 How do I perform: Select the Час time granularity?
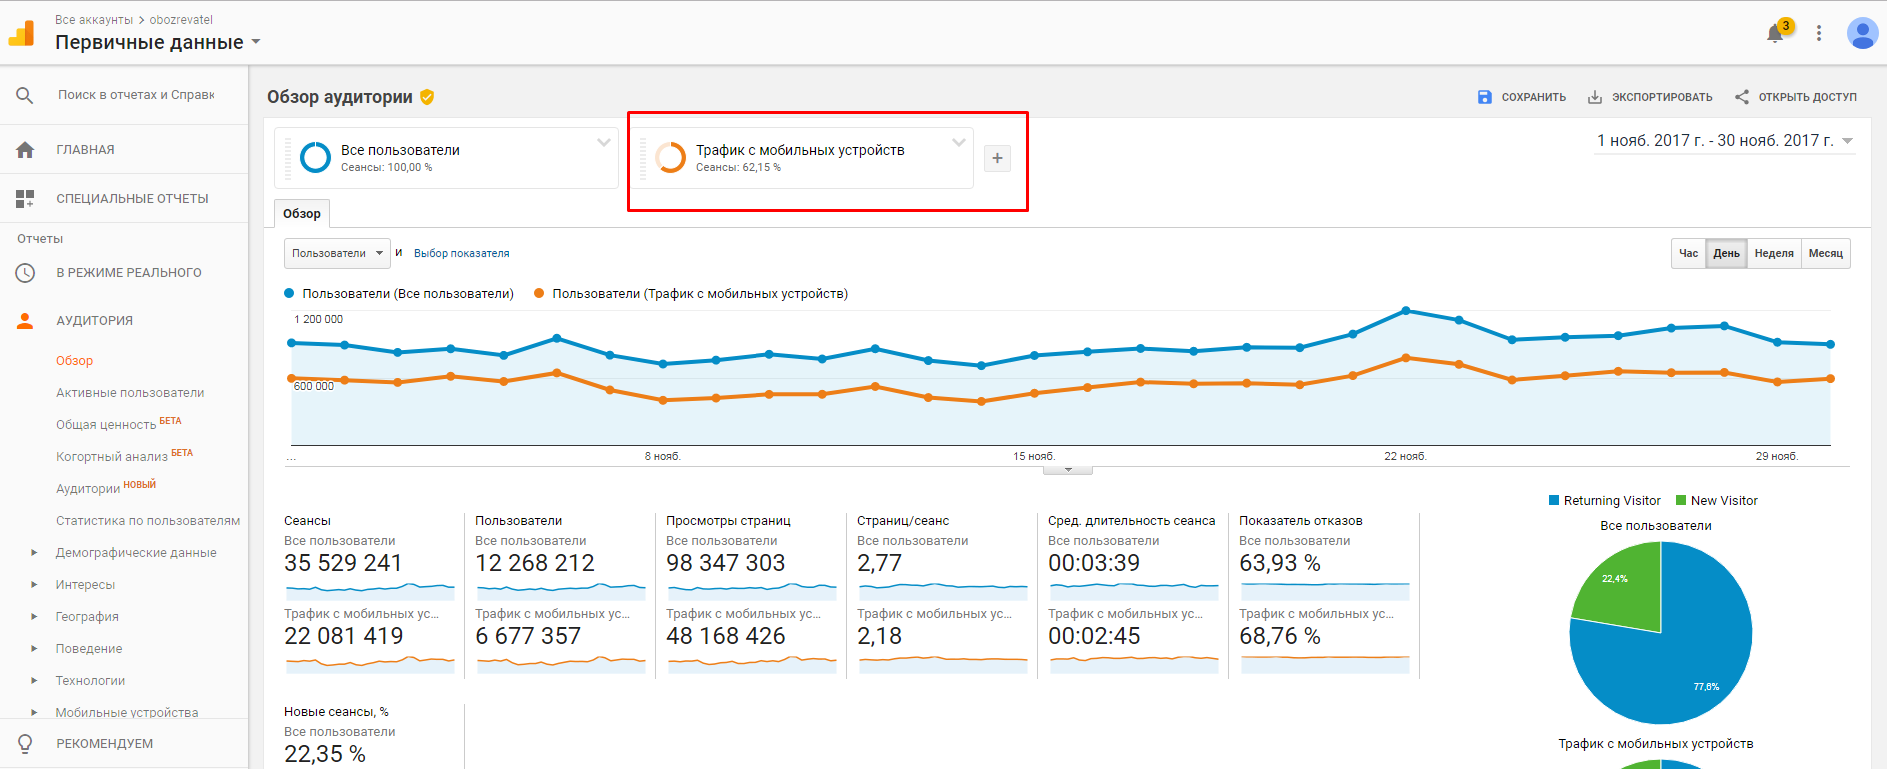coord(1688,253)
